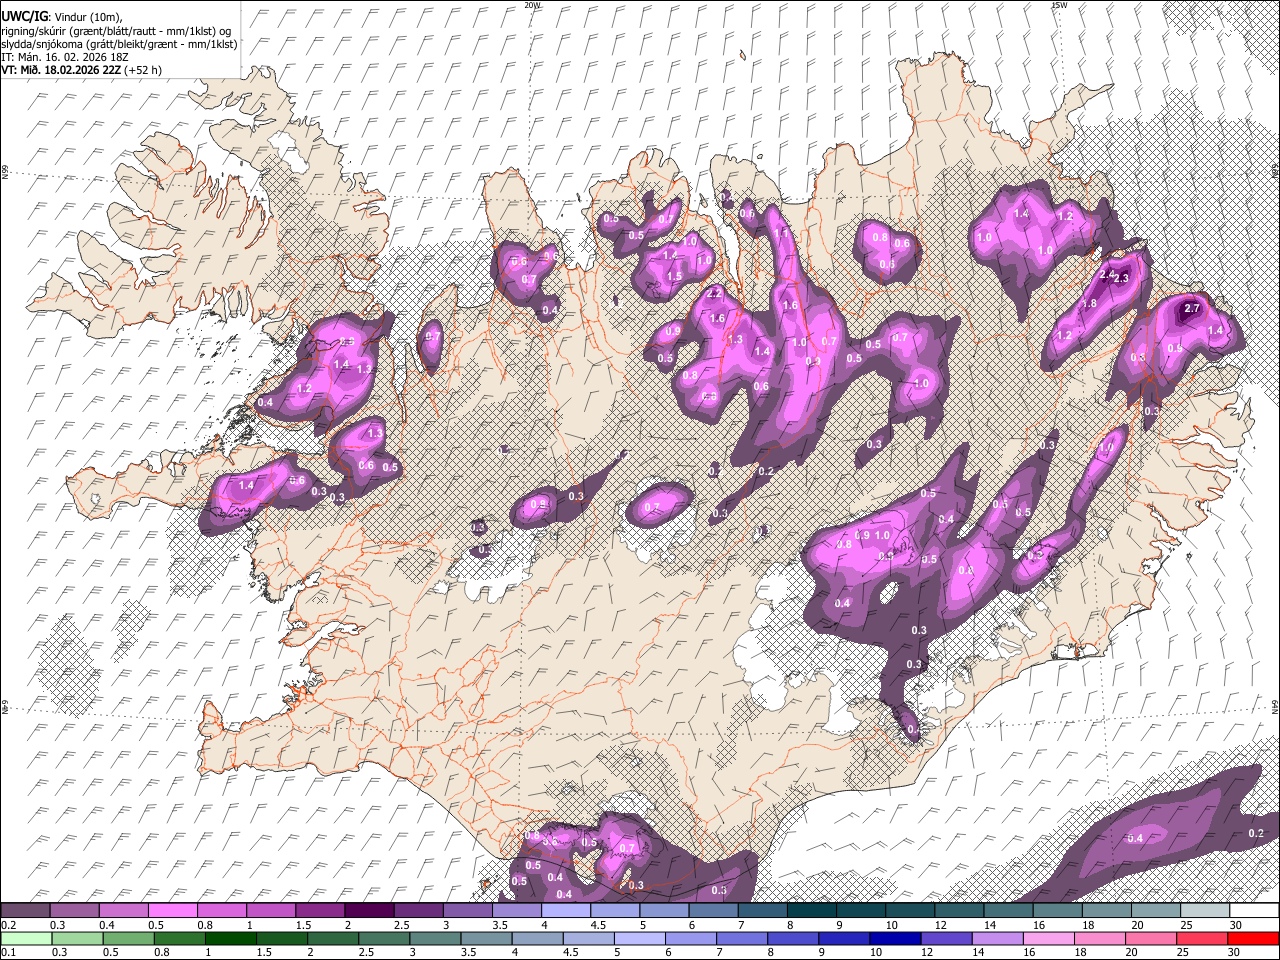Pick the top-scale swatch labeled 0.2
1280x960 pixels.
(25, 911)
